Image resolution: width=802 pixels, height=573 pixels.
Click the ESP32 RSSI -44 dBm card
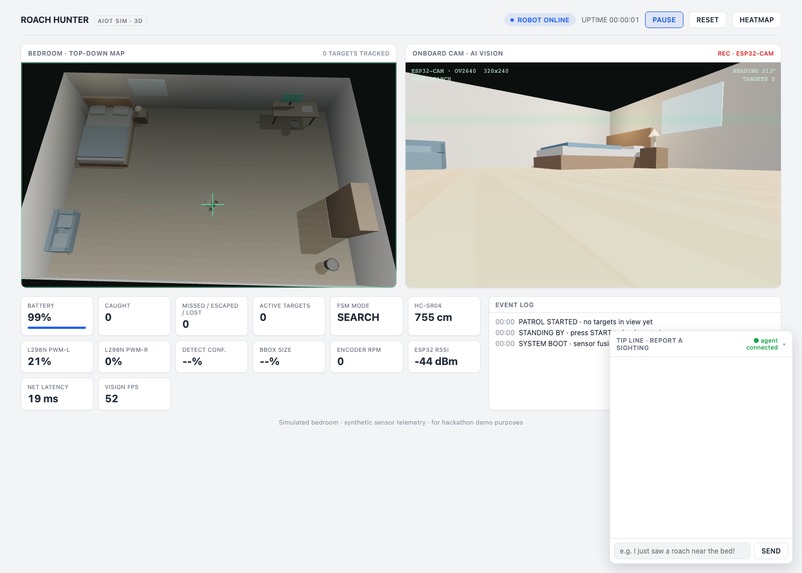pos(444,357)
